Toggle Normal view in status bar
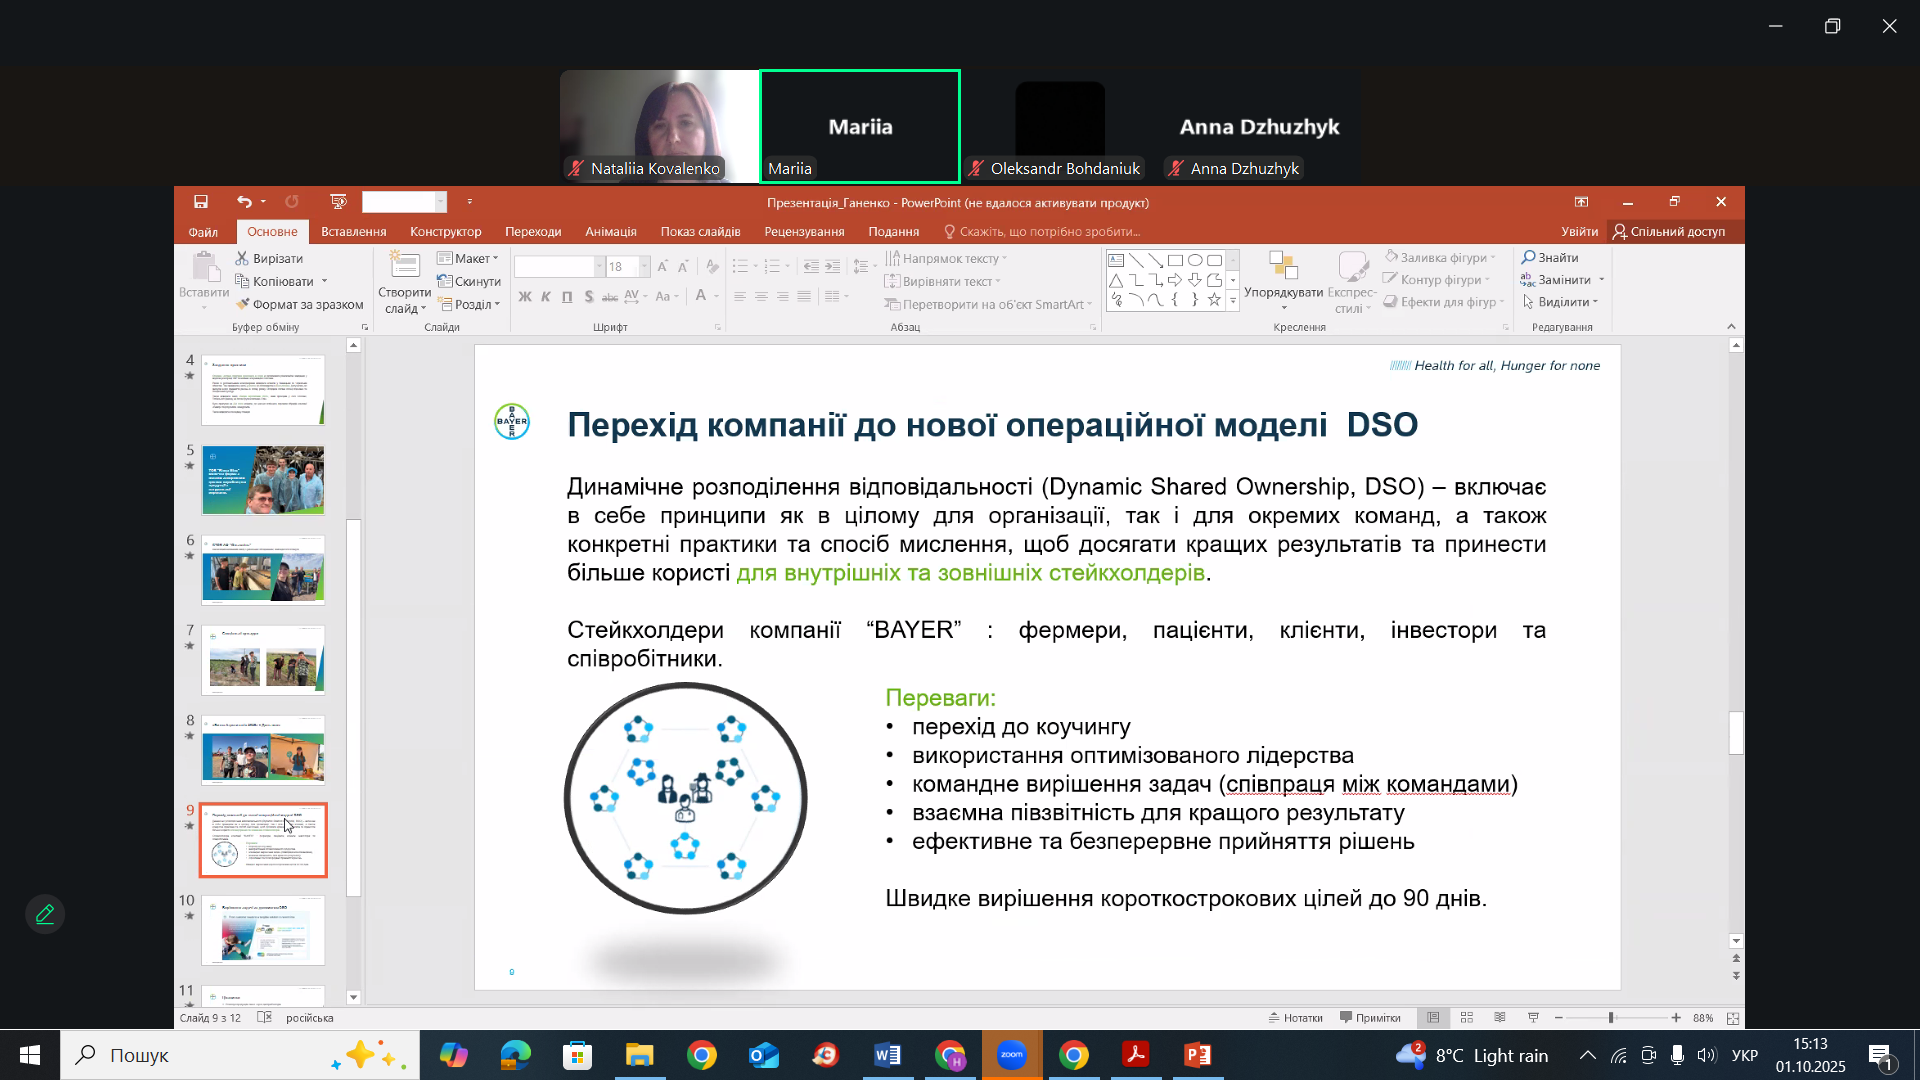 [1433, 1018]
